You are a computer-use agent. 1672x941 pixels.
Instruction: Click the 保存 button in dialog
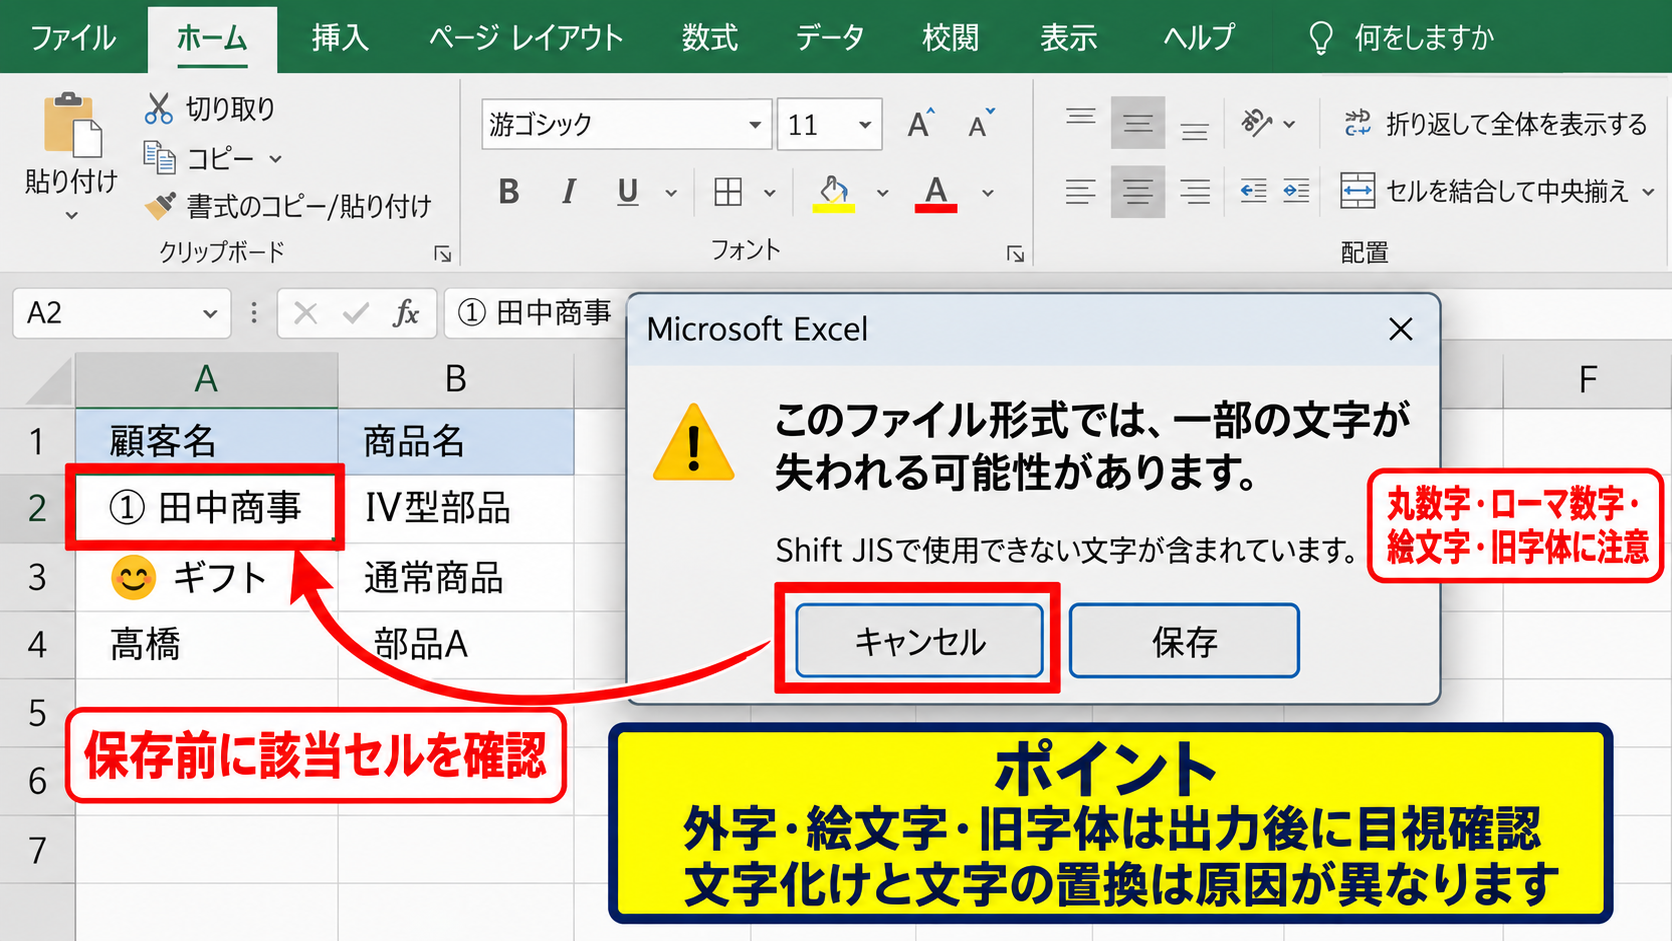tap(1184, 640)
